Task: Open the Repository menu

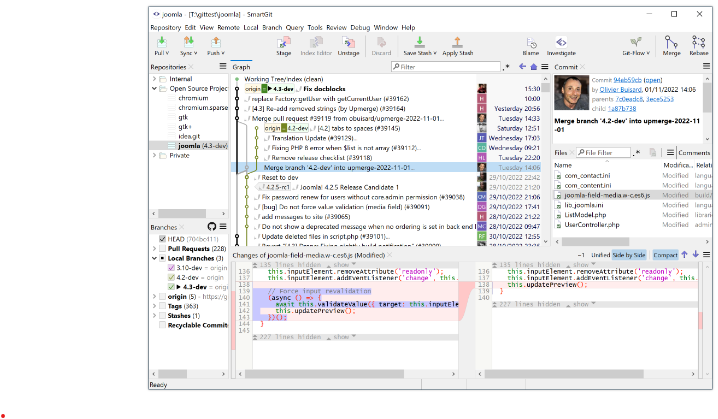Action: pos(165,27)
